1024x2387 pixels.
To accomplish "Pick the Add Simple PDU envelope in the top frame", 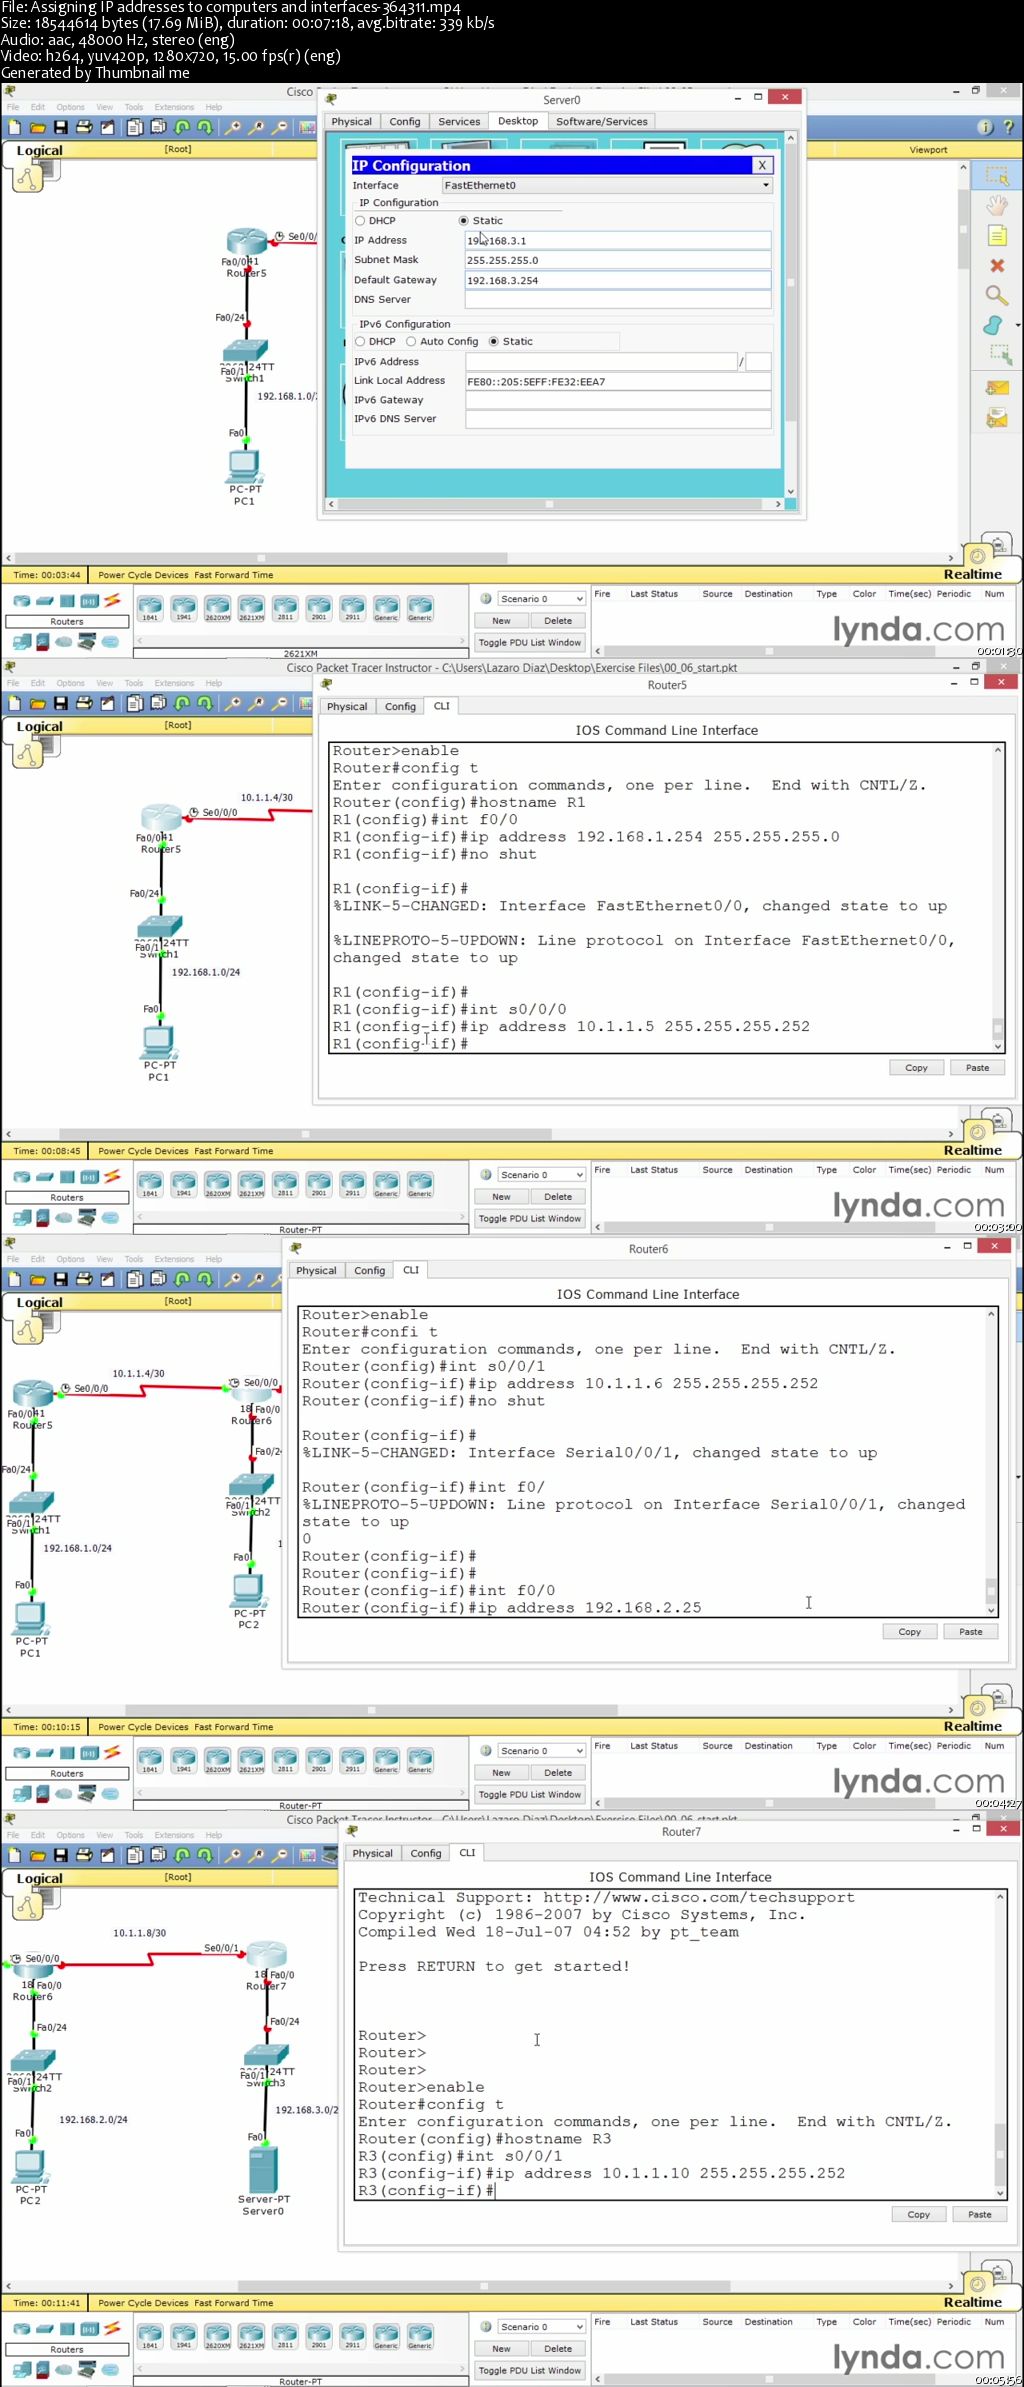I will 997,388.
